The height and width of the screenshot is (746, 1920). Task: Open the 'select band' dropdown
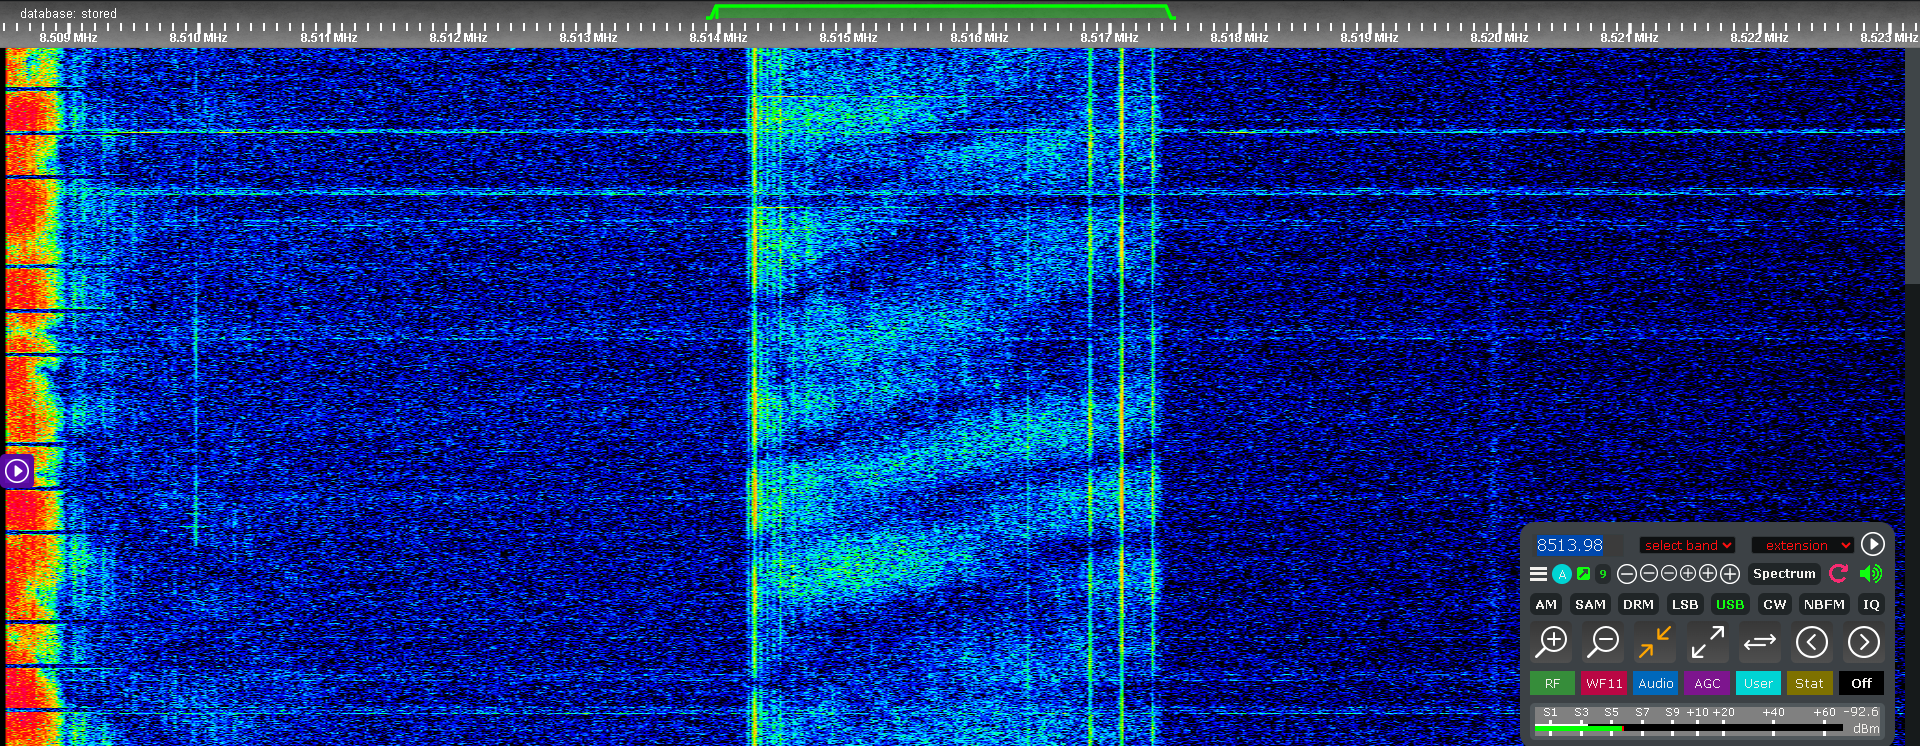click(x=1687, y=545)
